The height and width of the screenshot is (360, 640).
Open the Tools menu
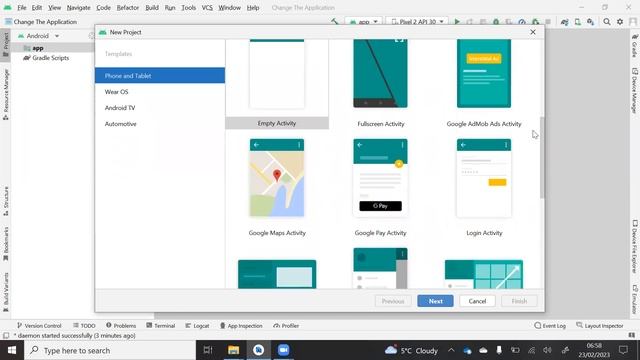pyautogui.click(x=188, y=7)
